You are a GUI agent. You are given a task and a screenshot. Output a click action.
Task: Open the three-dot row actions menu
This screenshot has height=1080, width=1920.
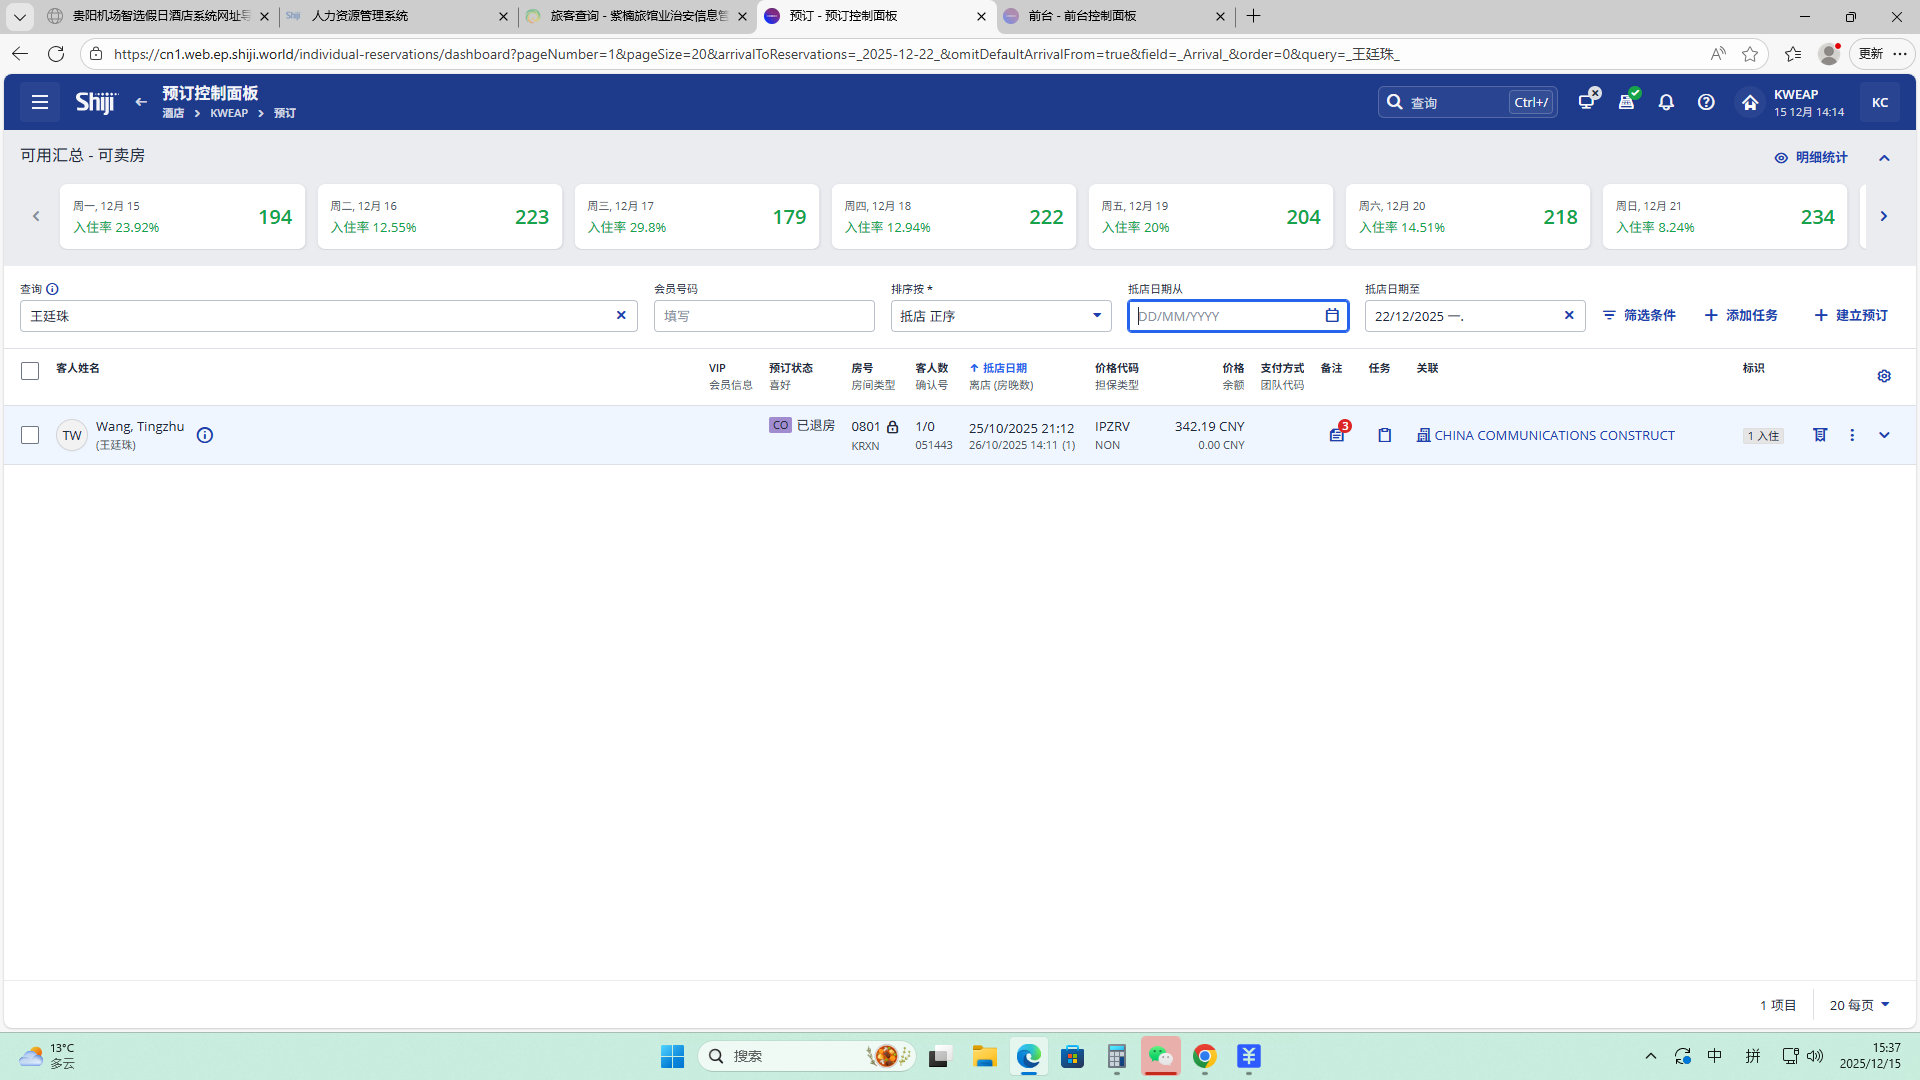[x=1852, y=435]
